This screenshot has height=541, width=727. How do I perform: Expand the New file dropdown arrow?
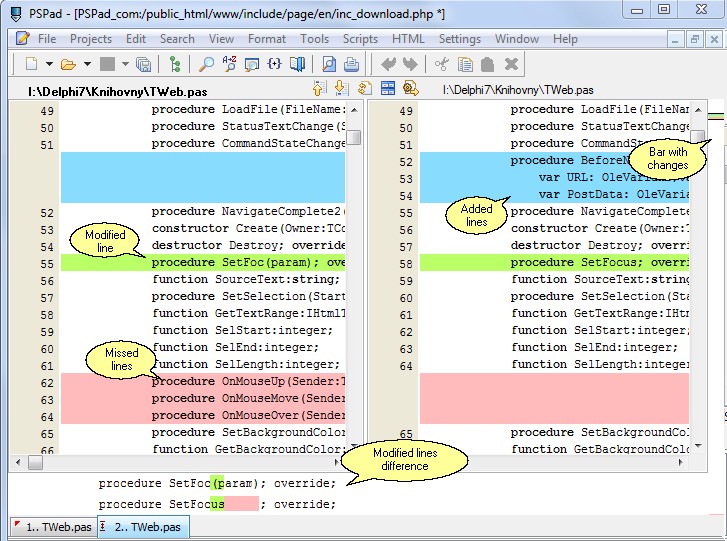point(49,65)
